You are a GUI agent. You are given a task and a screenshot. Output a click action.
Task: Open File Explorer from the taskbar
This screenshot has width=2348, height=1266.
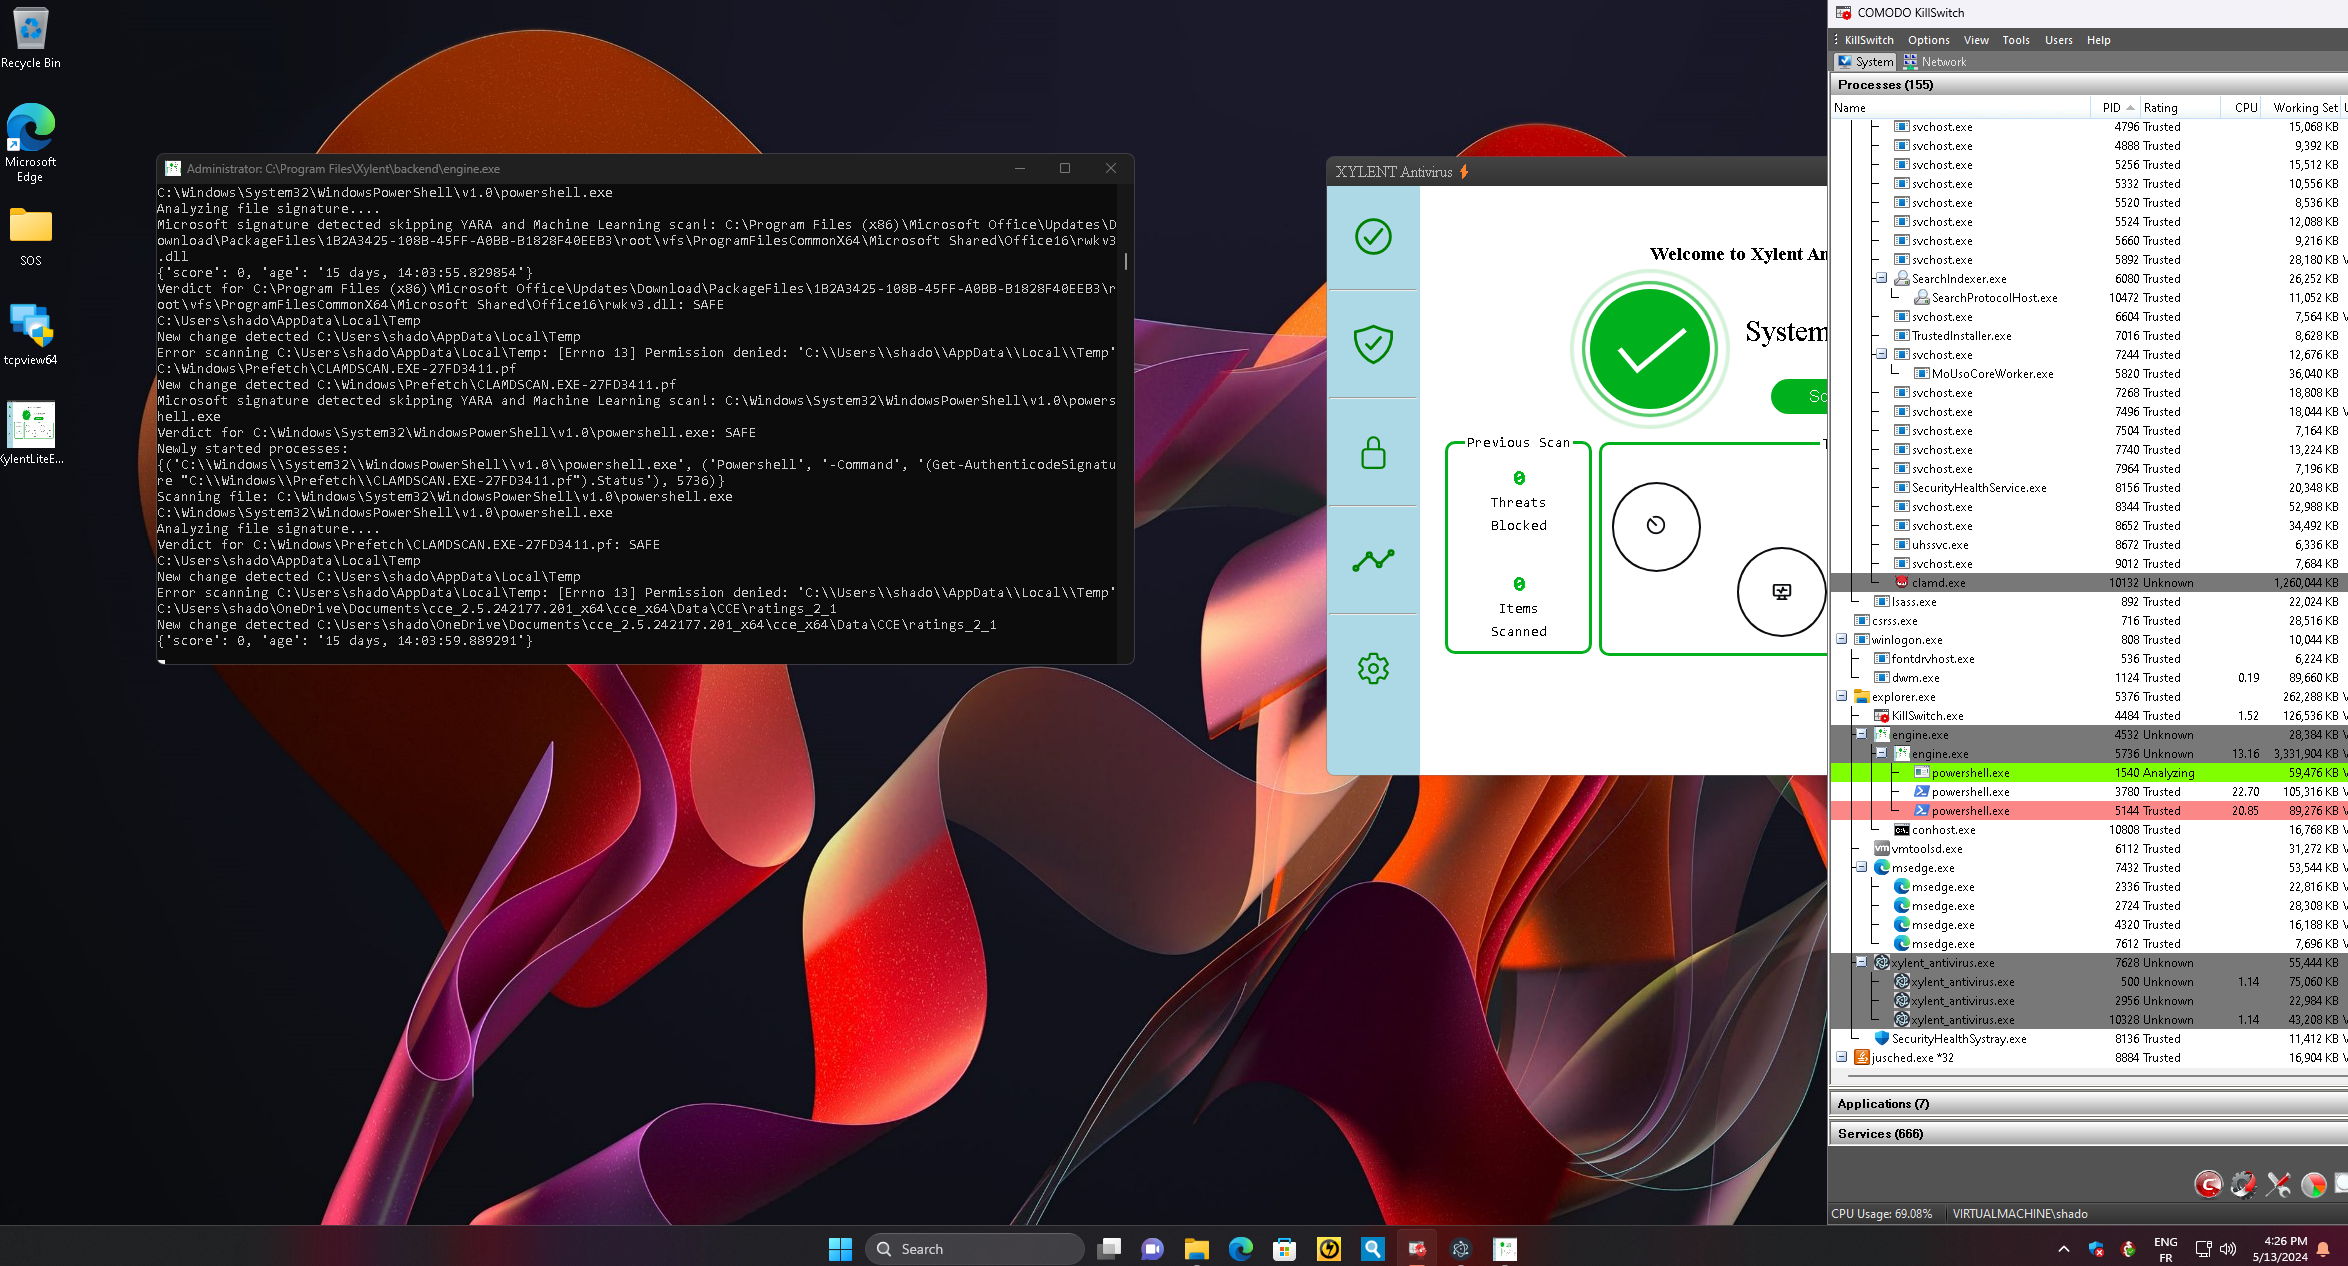tap(1196, 1249)
